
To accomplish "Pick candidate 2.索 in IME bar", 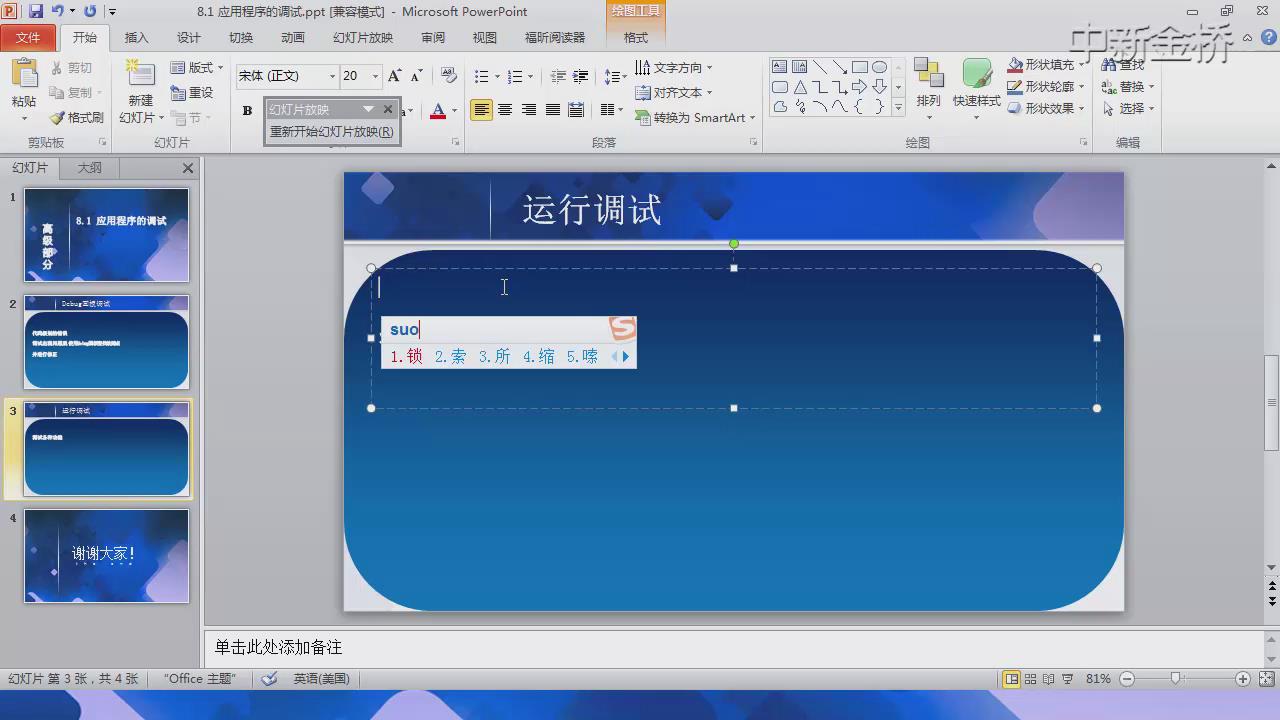I will point(450,356).
